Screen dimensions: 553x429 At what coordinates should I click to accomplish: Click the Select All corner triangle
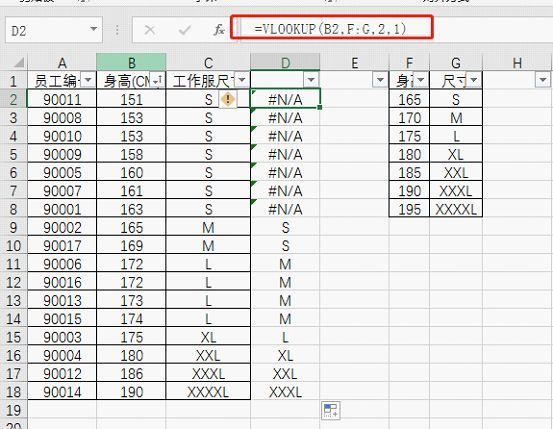point(18,62)
